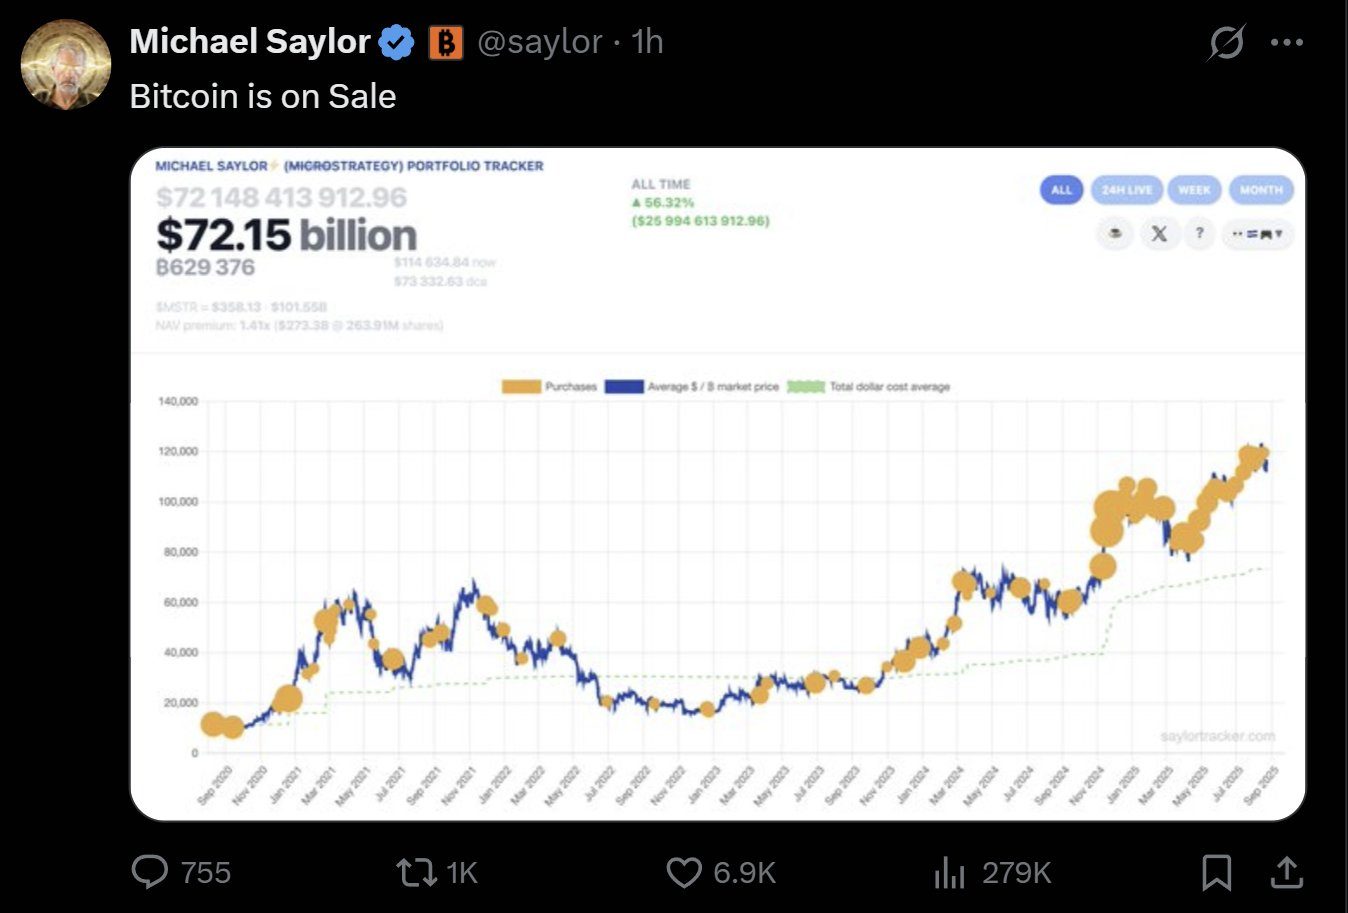Click the X logo icon on the portfolio tracker

click(1159, 233)
